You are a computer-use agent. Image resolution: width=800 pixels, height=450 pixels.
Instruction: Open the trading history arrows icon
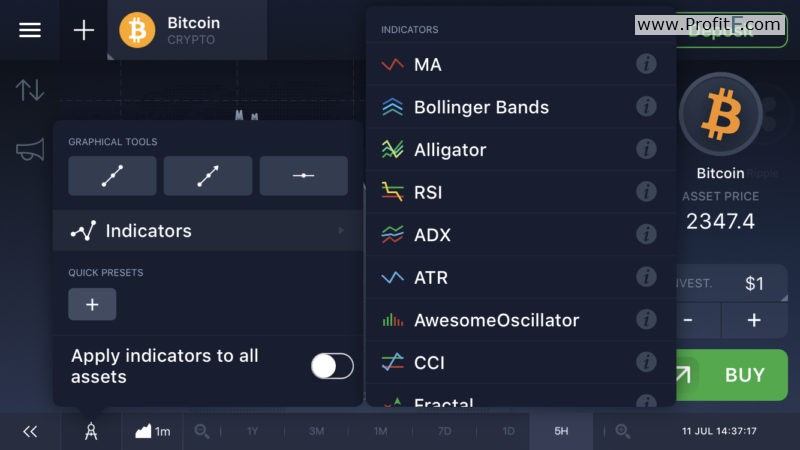point(30,90)
